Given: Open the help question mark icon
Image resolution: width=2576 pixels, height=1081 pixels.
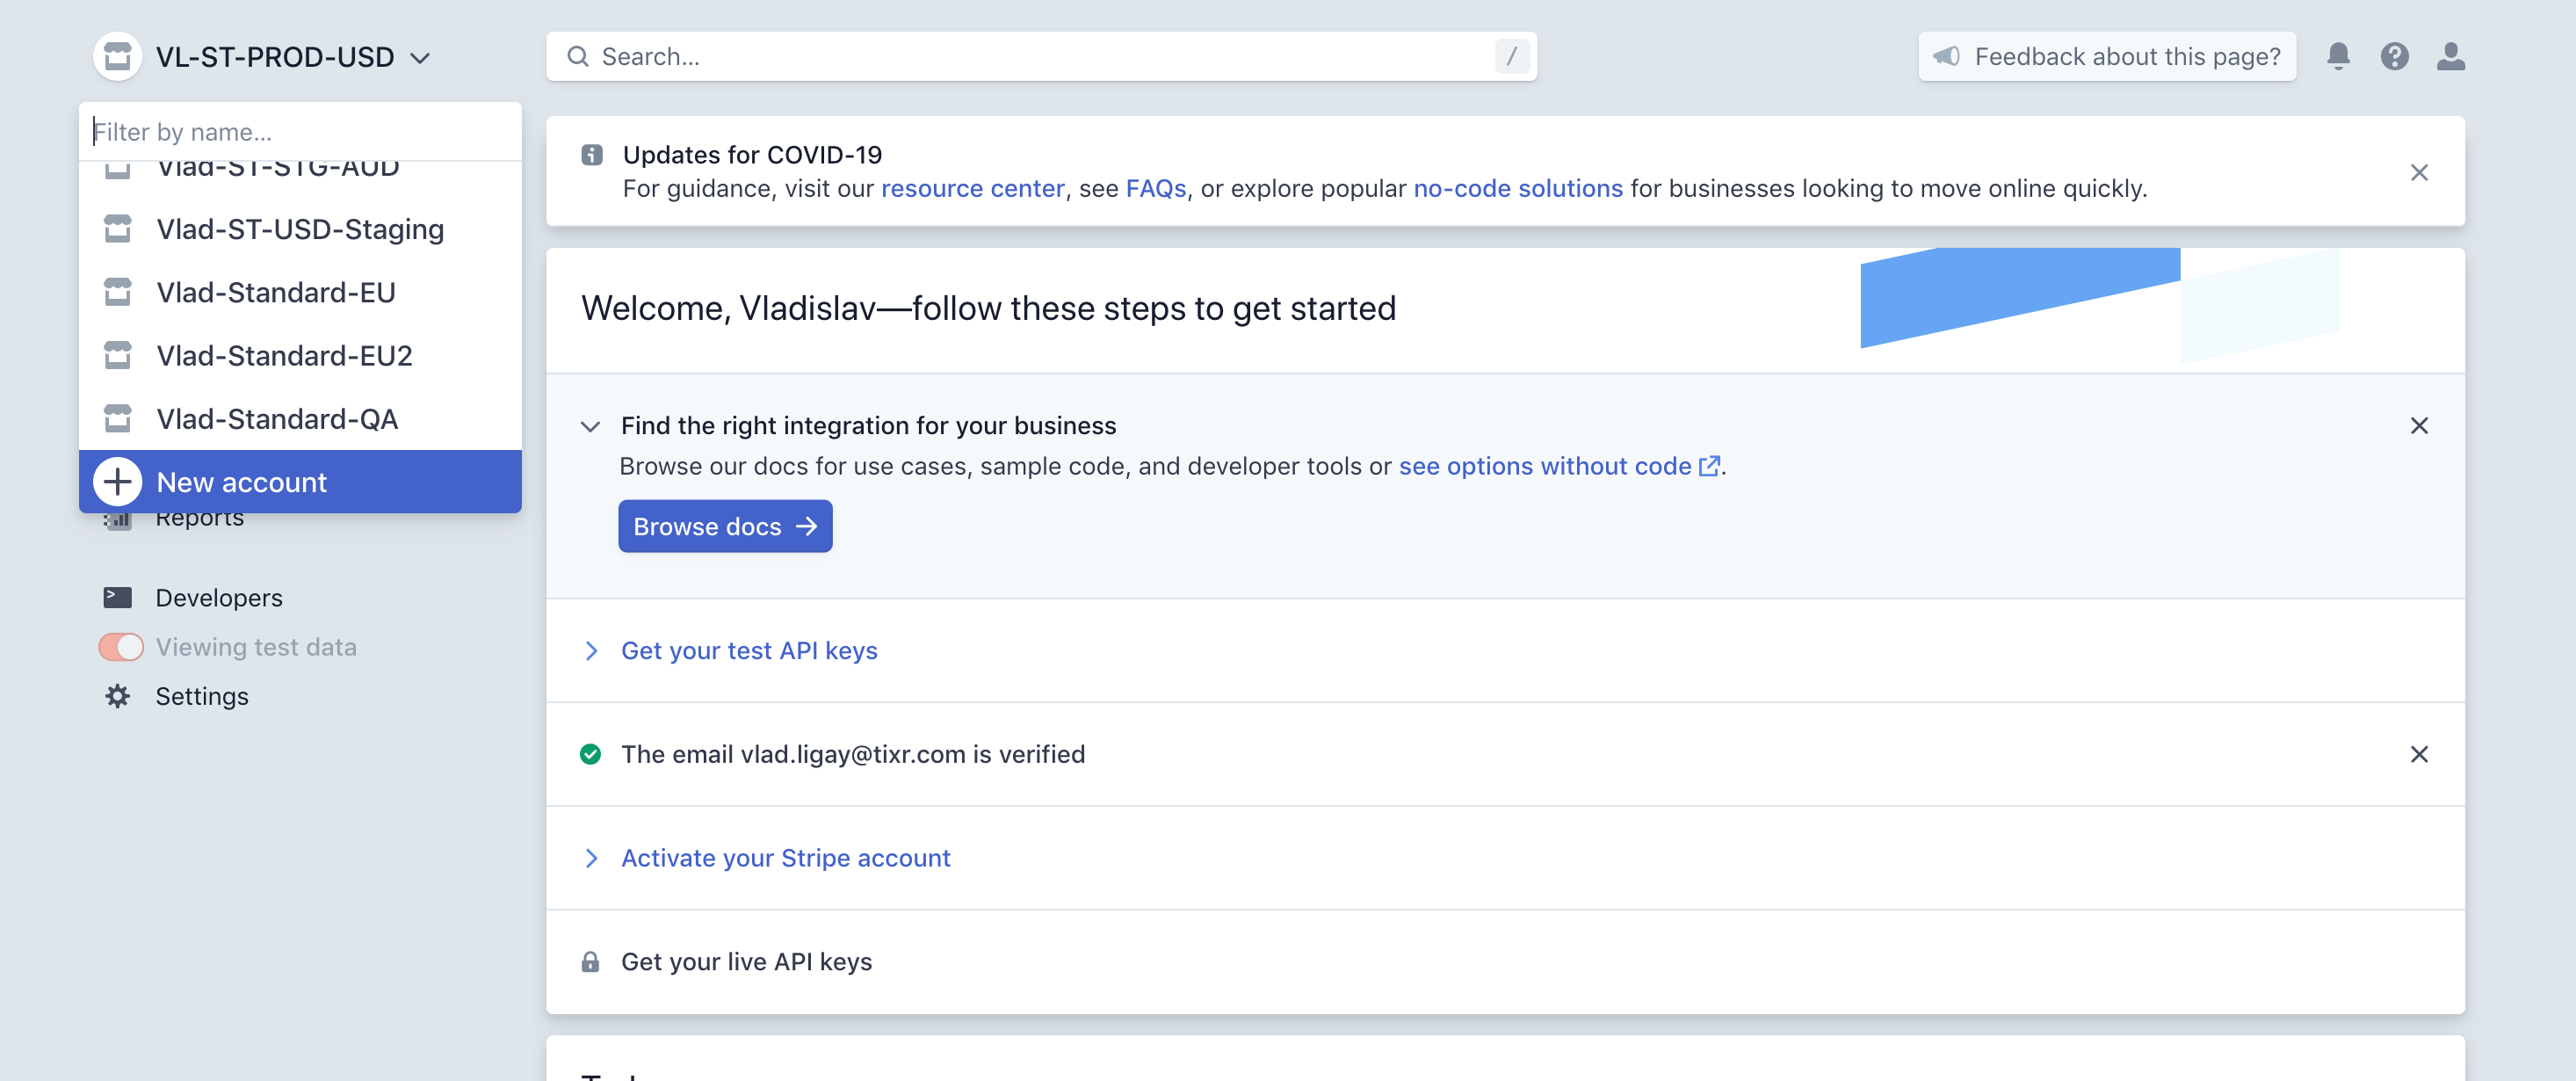Looking at the screenshot, I should click(x=2394, y=56).
